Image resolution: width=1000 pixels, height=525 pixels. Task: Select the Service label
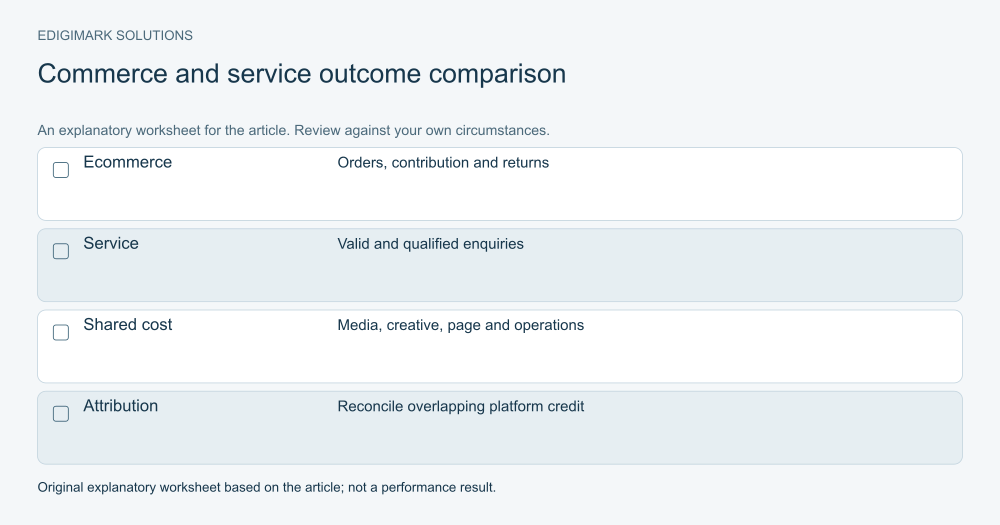tap(111, 243)
